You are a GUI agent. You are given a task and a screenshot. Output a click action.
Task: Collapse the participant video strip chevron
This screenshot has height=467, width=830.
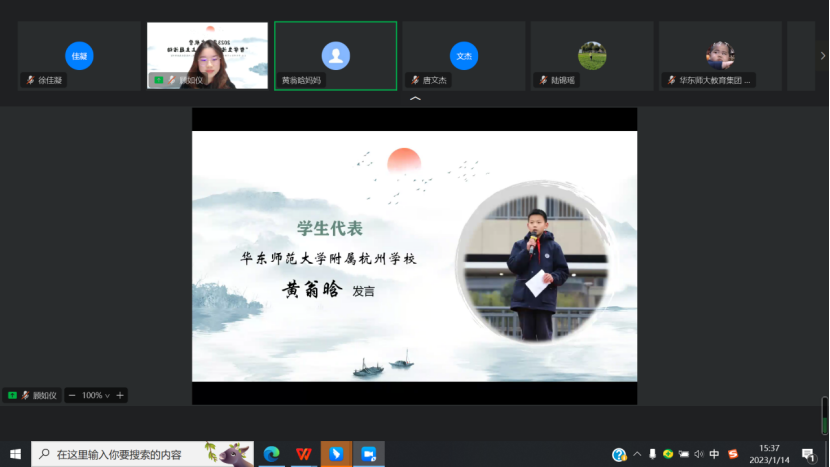[415, 99]
